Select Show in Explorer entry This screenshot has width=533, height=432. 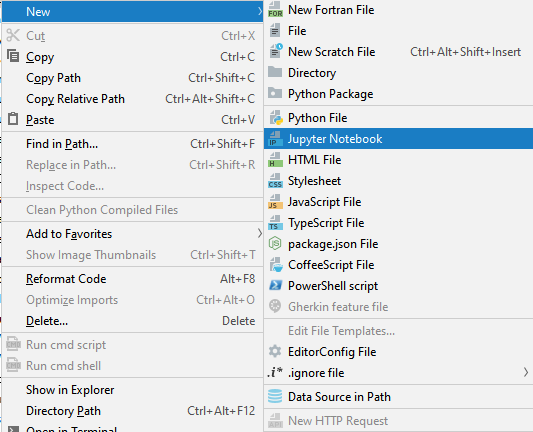click(133, 390)
